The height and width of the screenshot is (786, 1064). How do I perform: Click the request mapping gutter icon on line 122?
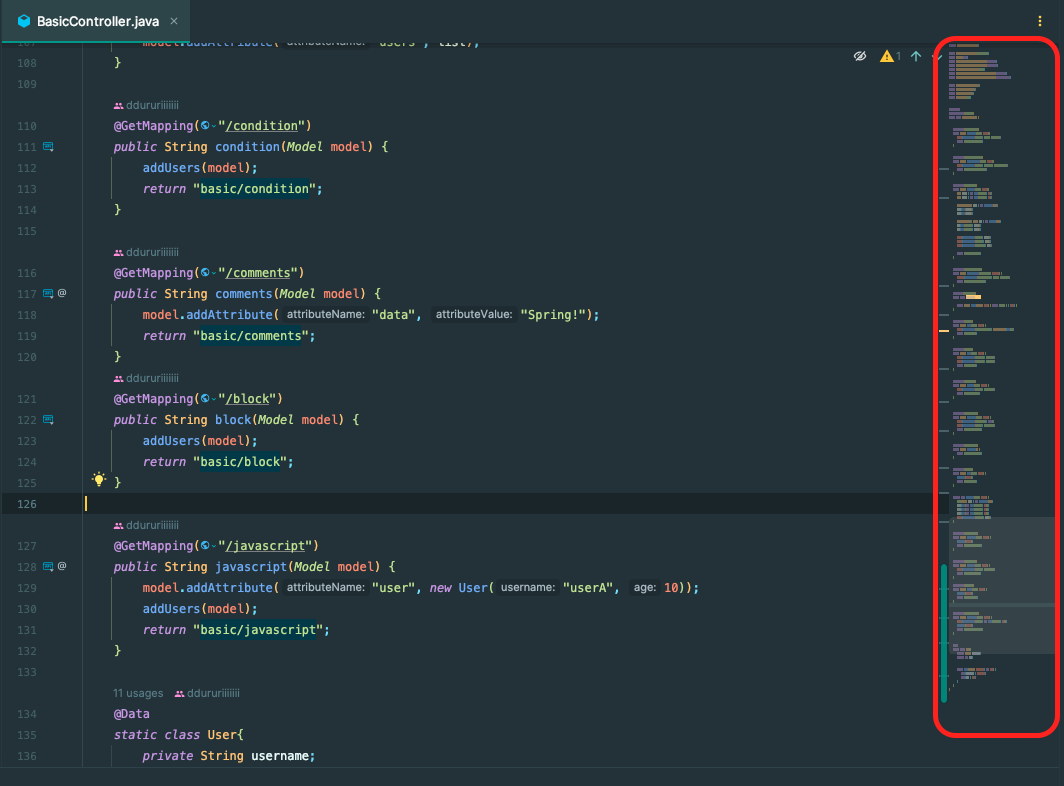click(48, 419)
